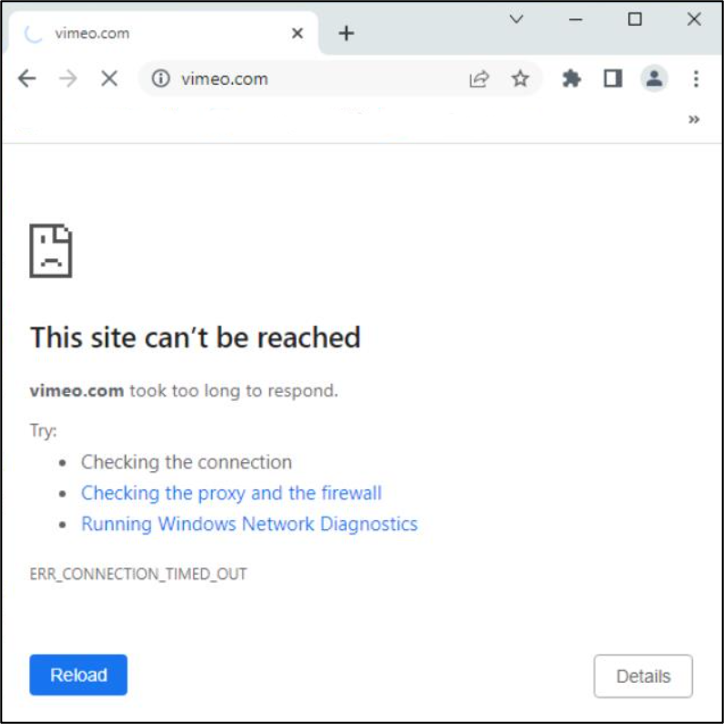Bookmark this tab with star
The height and width of the screenshot is (724, 724).
(520, 79)
